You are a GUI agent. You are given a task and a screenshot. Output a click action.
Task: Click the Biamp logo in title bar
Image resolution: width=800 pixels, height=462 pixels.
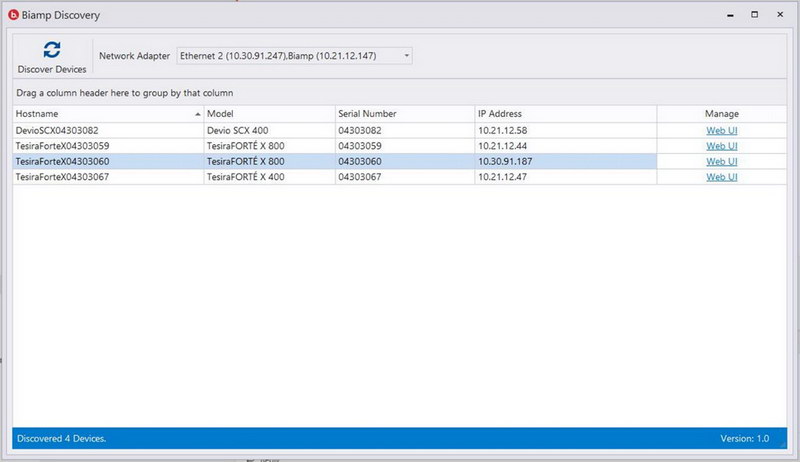(x=13, y=15)
